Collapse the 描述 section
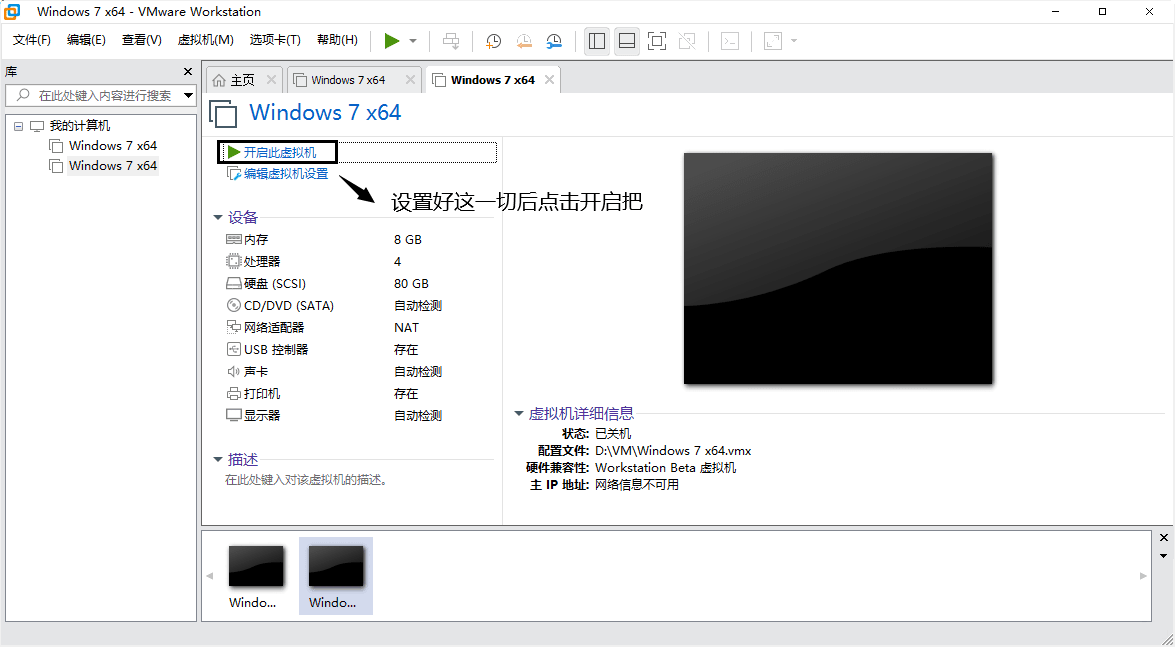The width and height of the screenshot is (1175, 647). coord(218,460)
